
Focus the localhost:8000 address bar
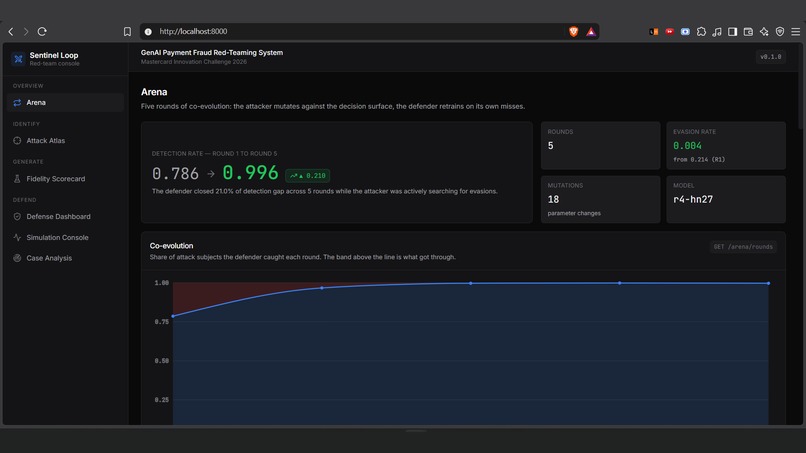355,31
